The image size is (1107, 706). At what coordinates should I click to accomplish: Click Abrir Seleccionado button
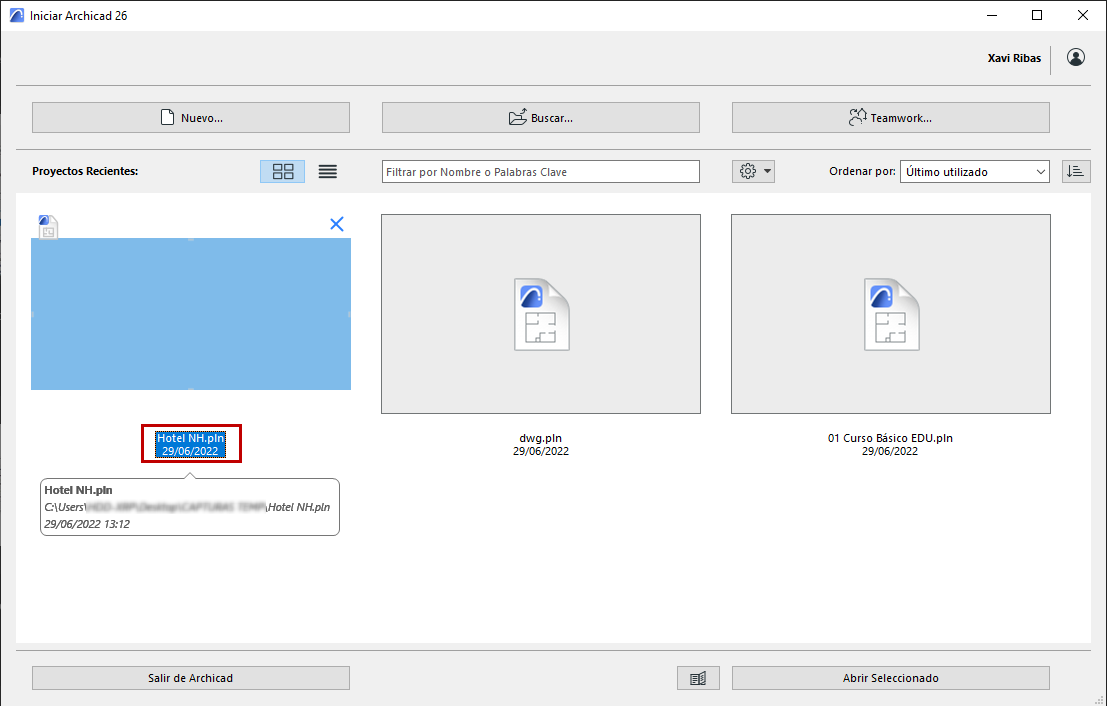891,678
